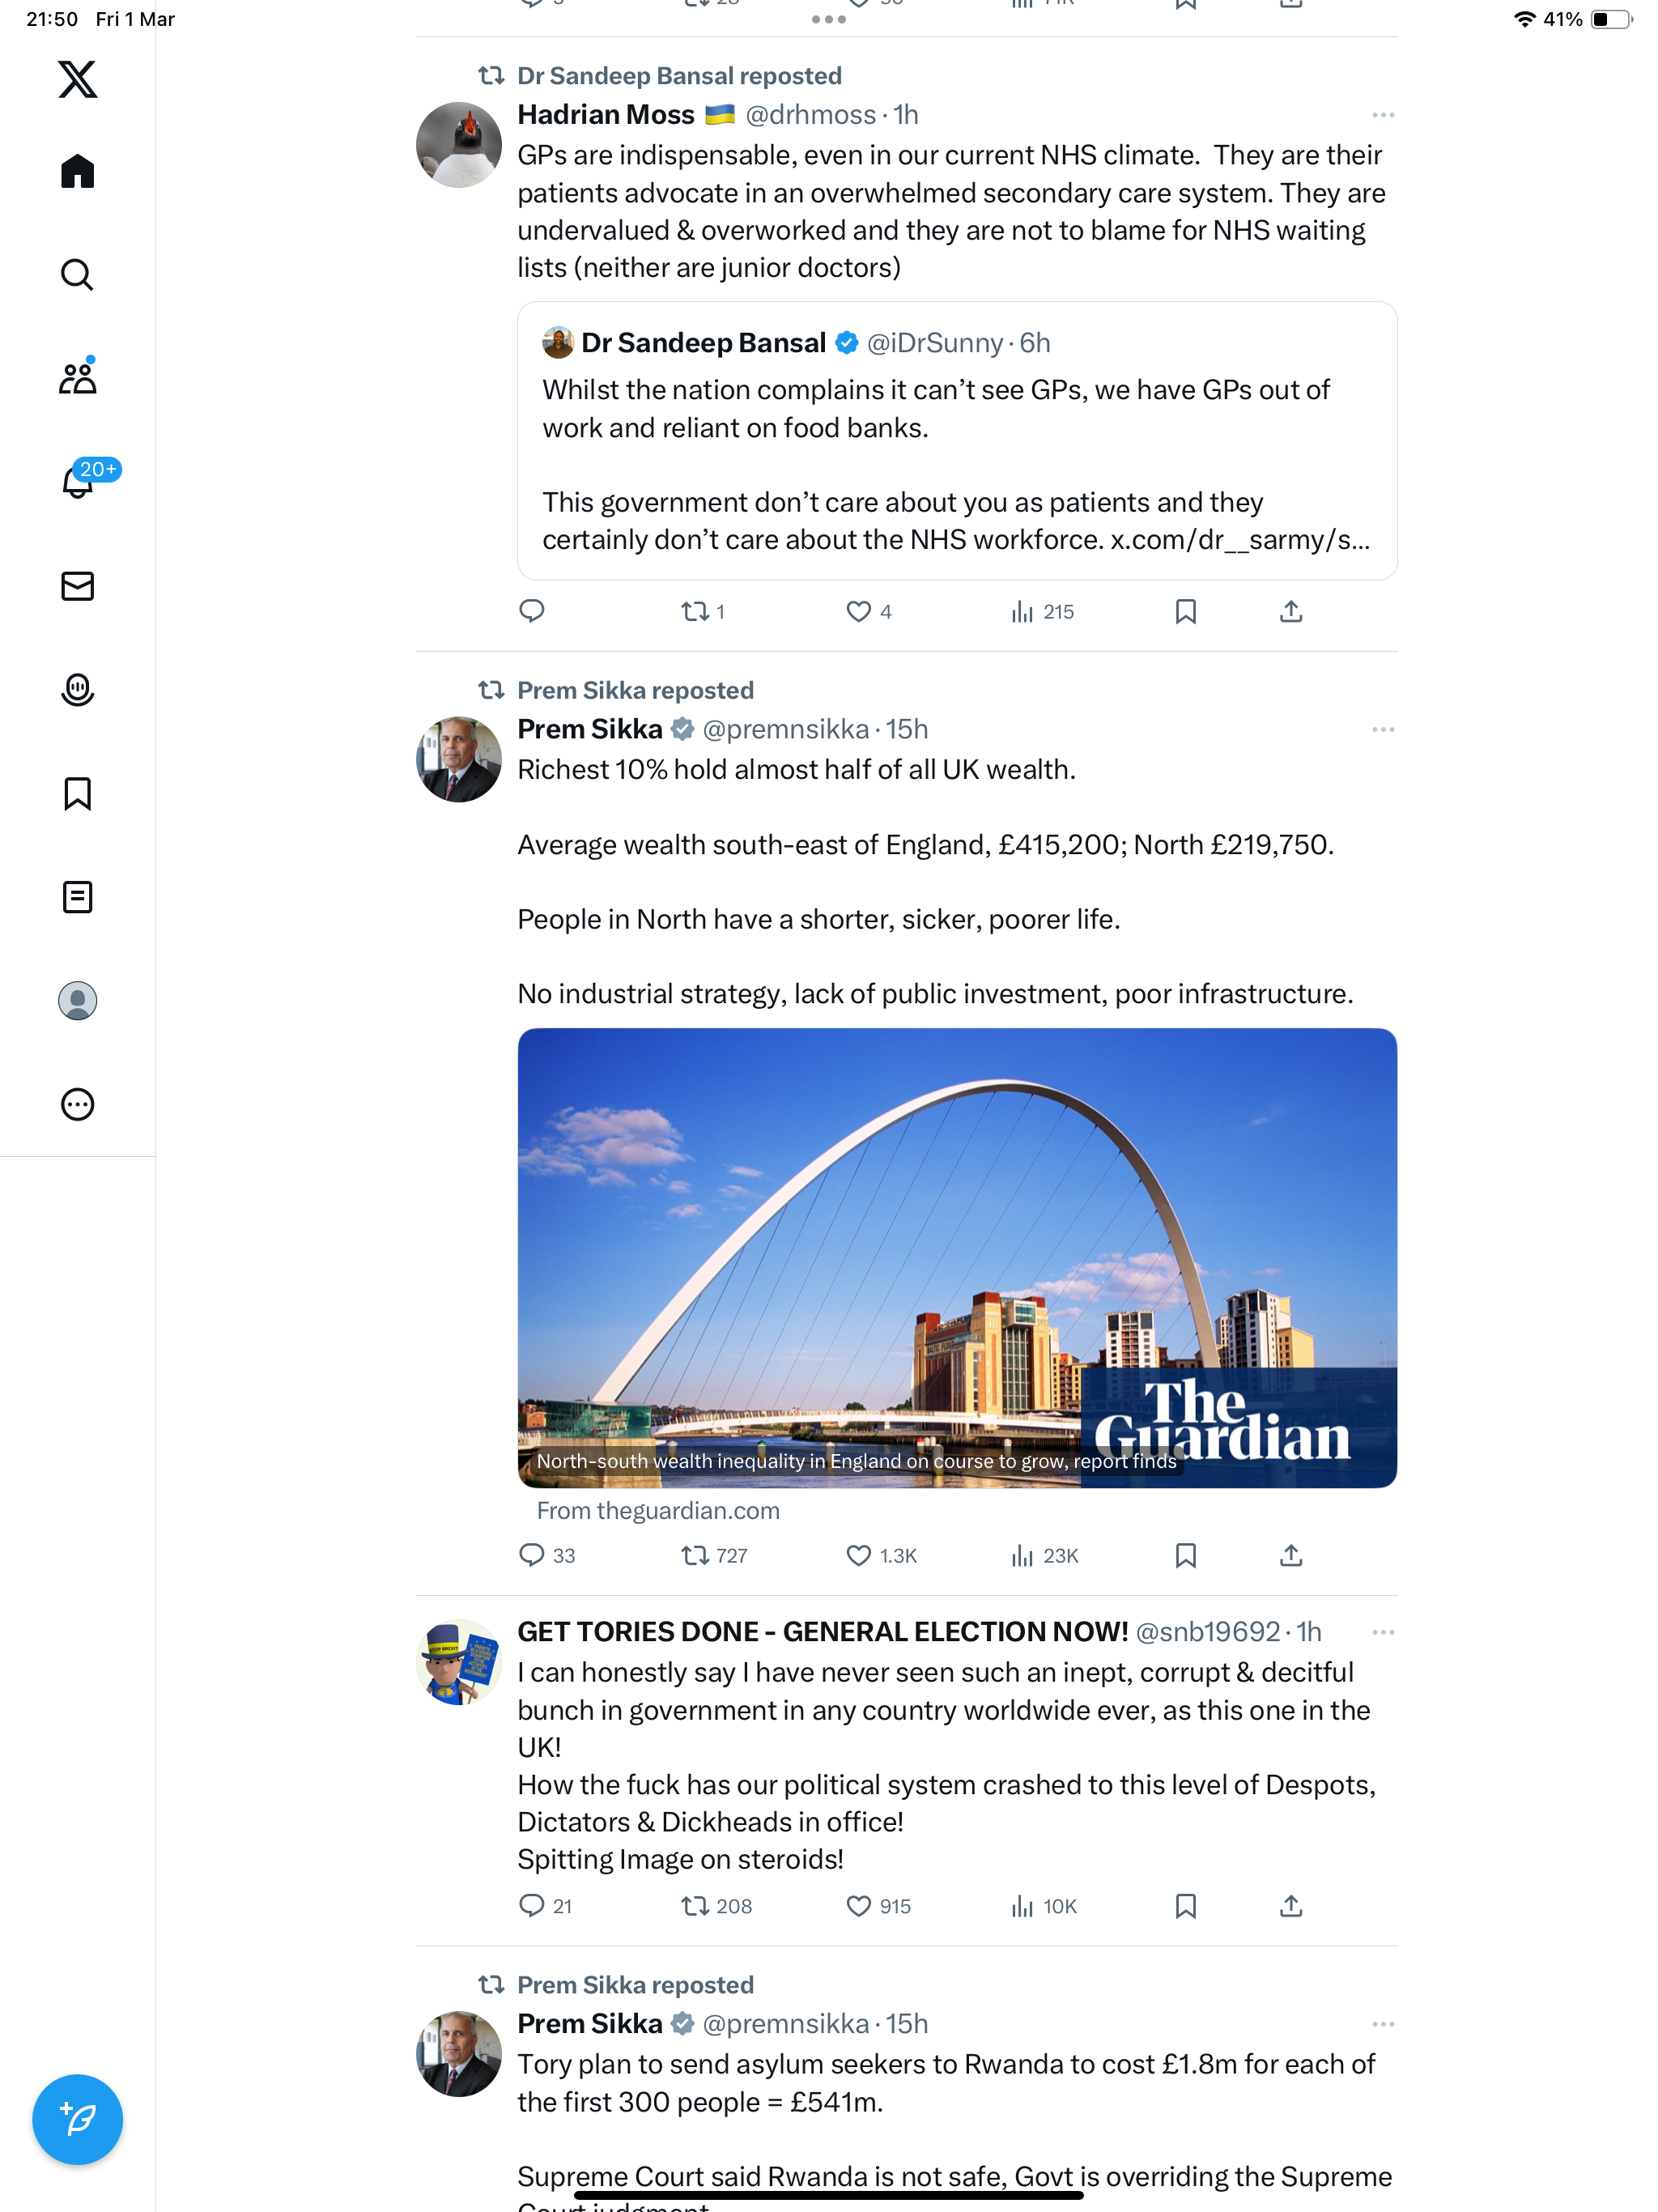Open more options menu for snb19692 post

tap(1383, 1632)
